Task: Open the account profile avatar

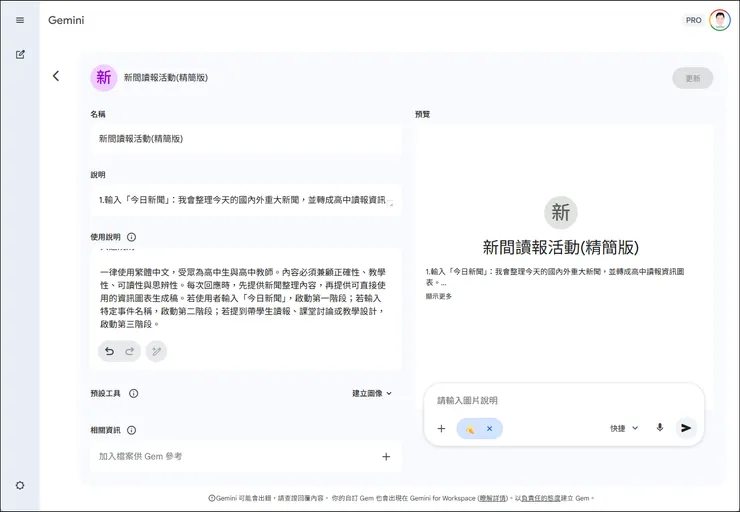Action: [720, 20]
